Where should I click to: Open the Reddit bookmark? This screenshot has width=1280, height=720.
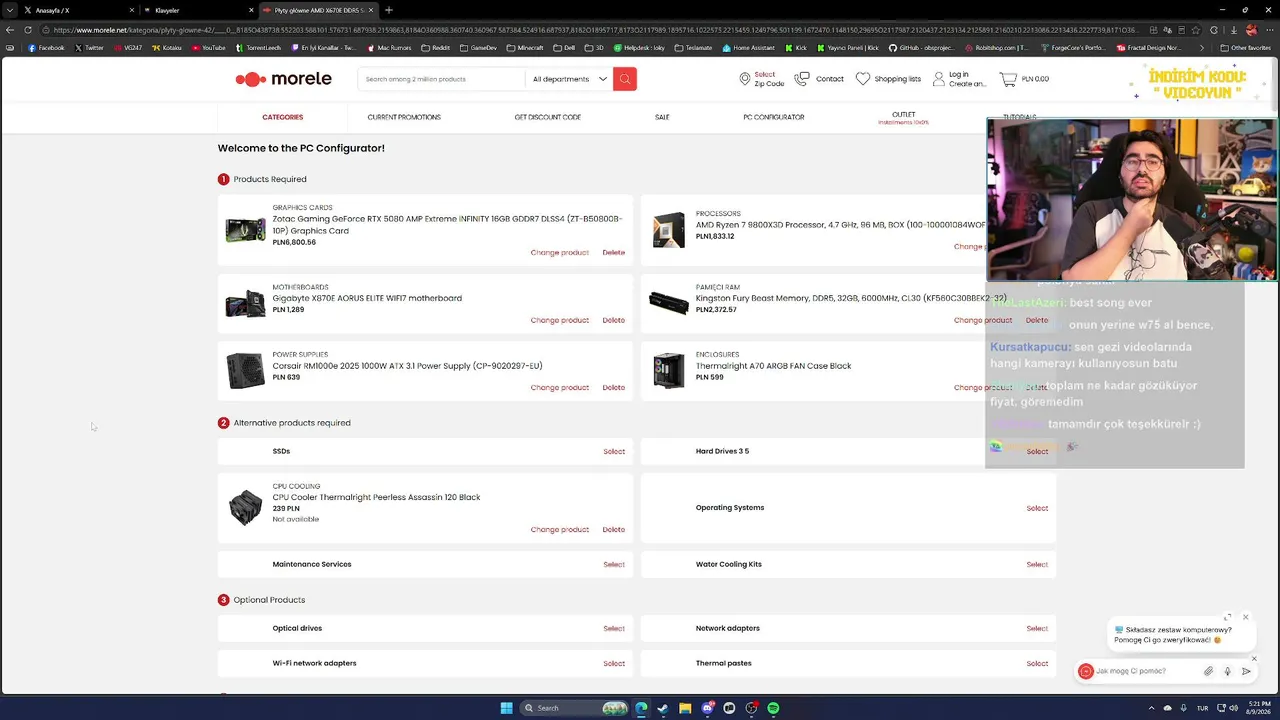436,47
